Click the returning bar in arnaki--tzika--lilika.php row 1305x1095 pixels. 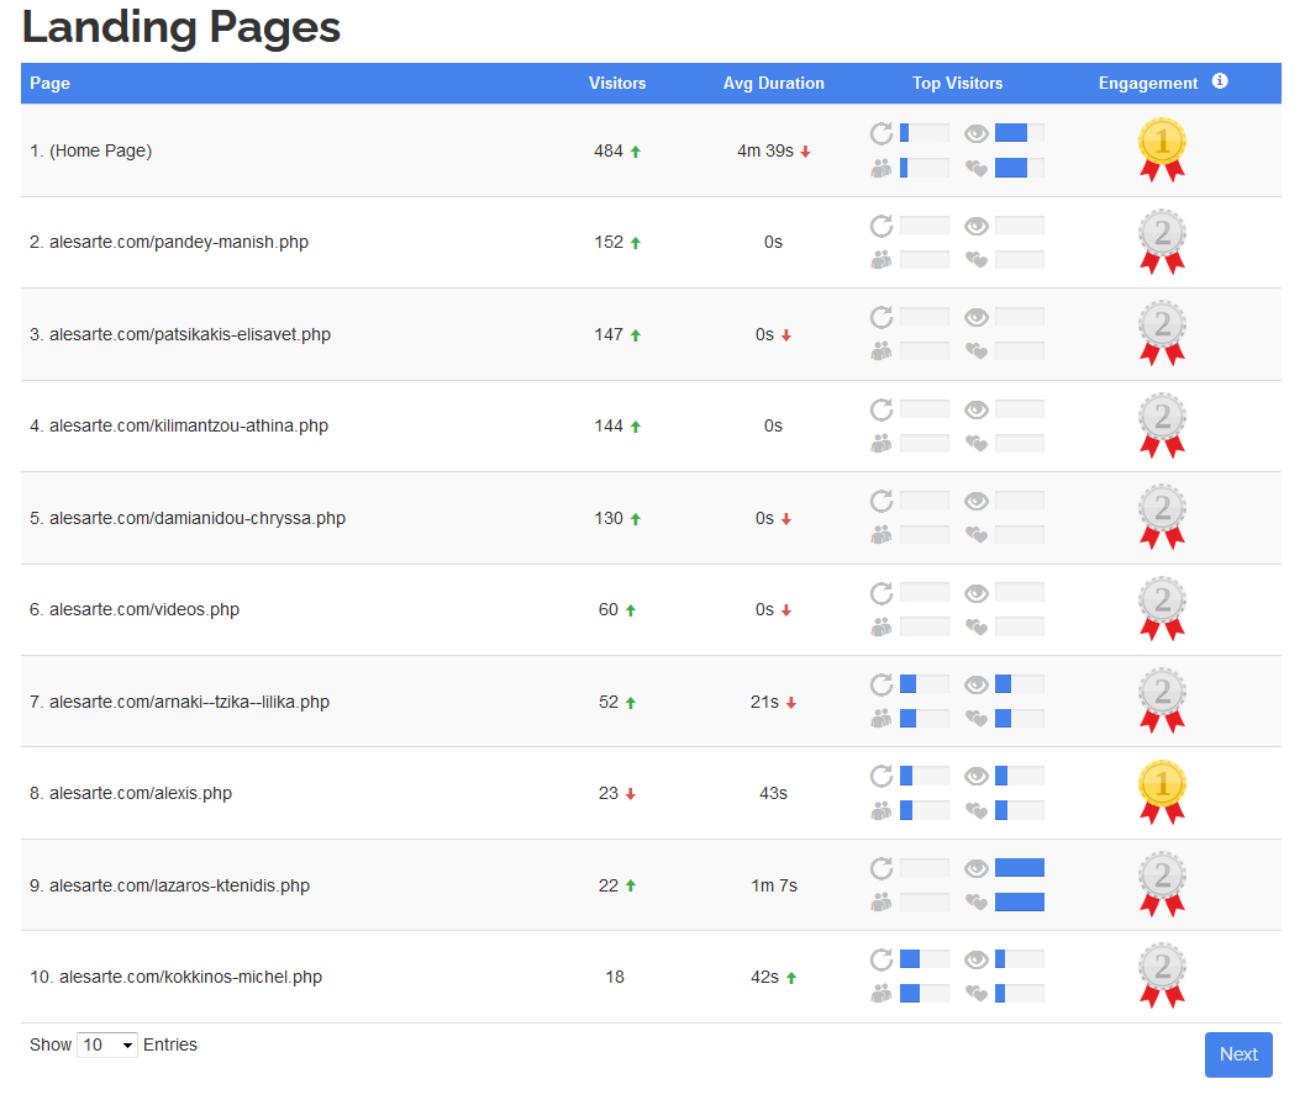tap(924, 685)
